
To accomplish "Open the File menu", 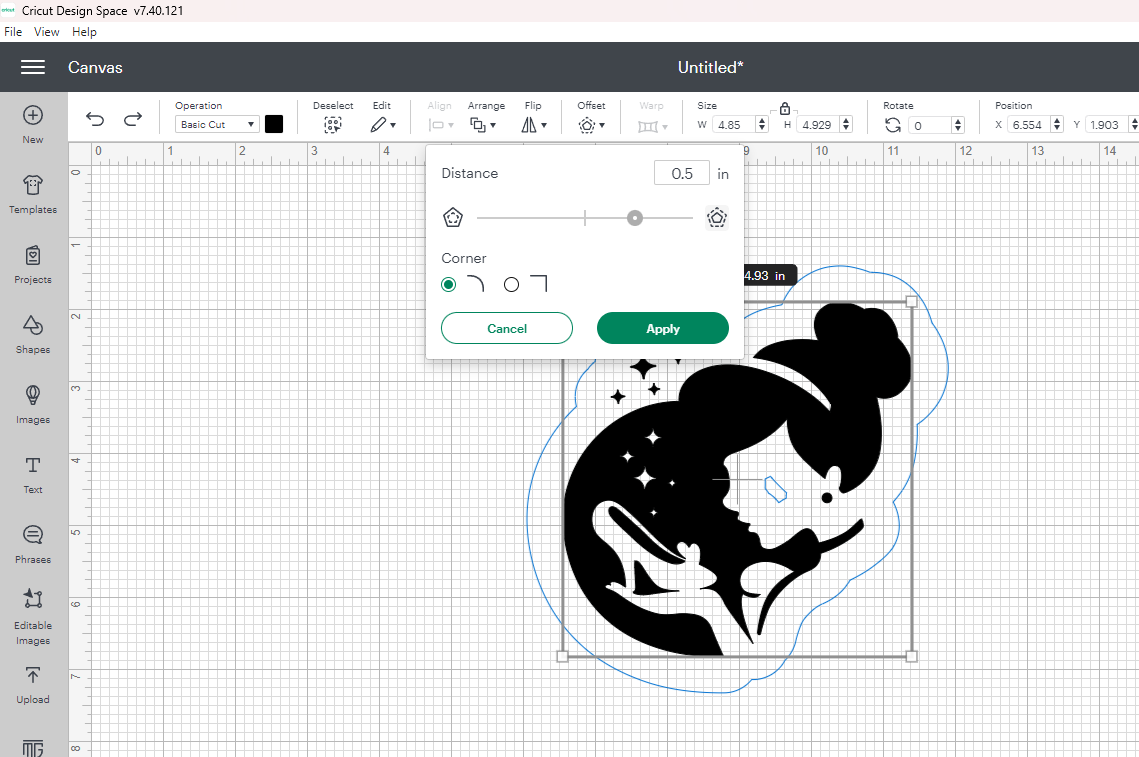I will (x=13, y=32).
